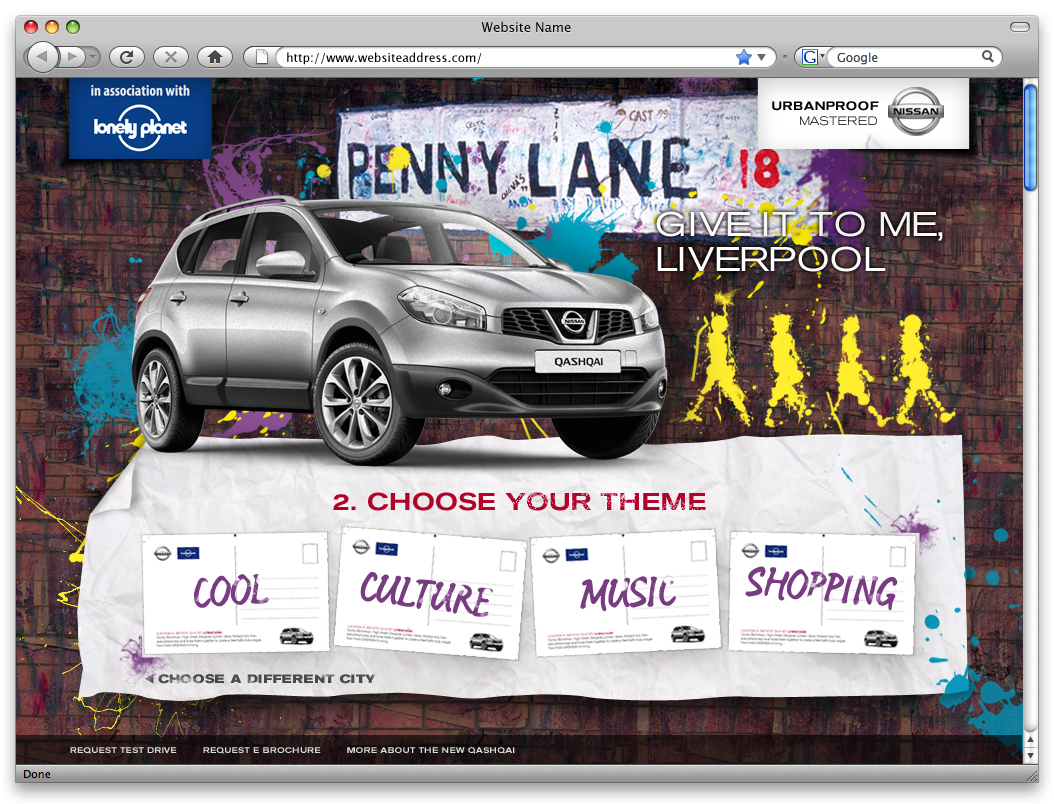The image size is (1054, 804).
Task: Open the address bar dropdown arrow
Action: [762, 57]
